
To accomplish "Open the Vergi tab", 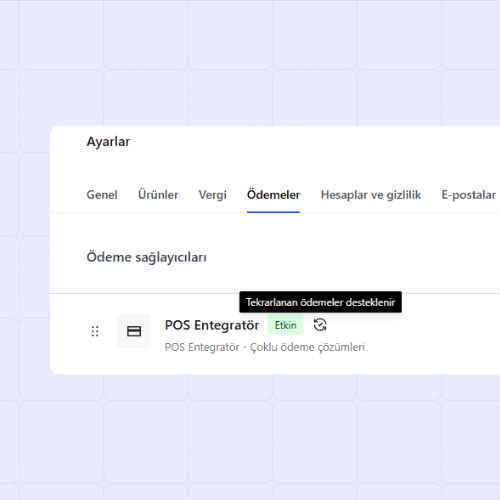I will (212, 195).
